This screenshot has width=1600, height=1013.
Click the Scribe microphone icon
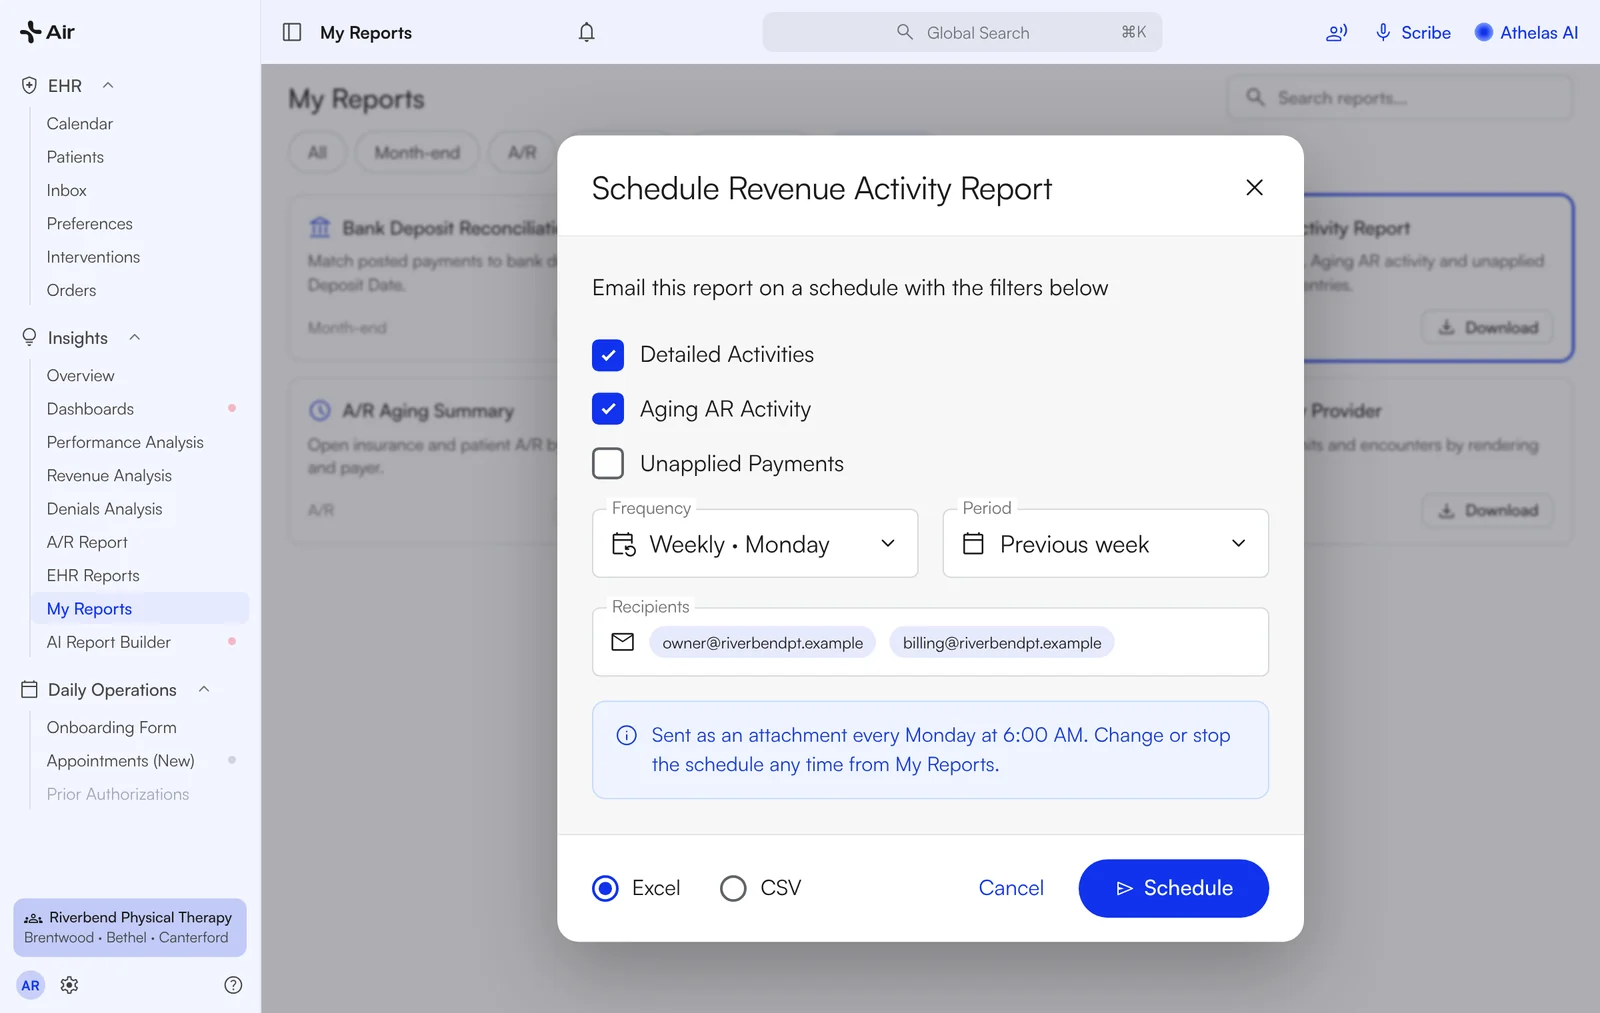[x=1383, y=32]
